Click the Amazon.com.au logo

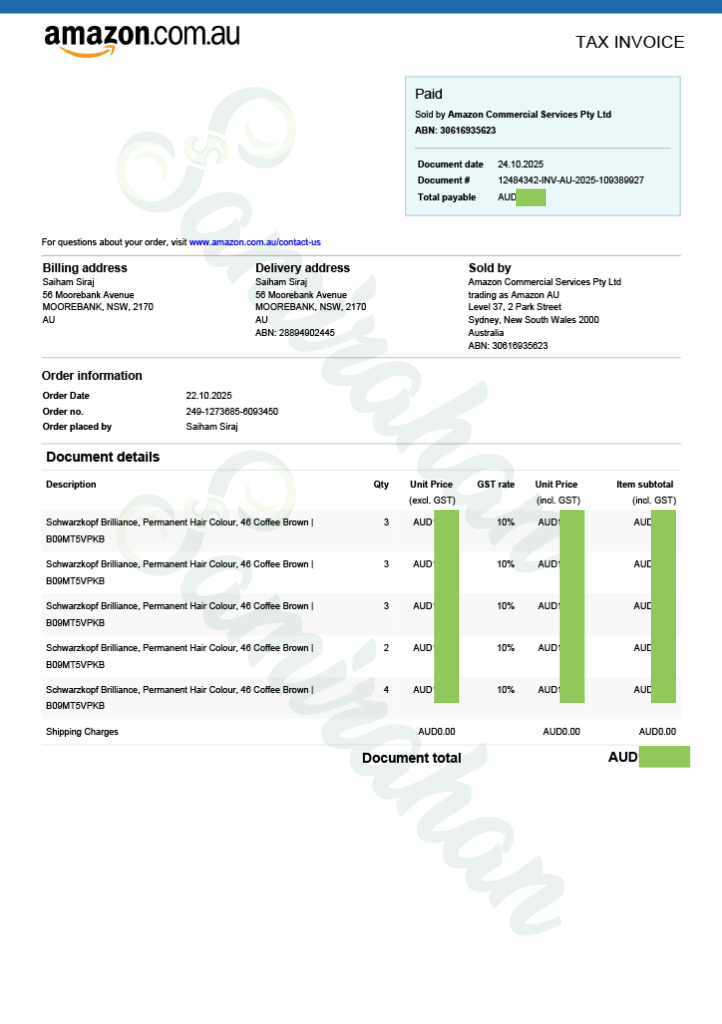click(141, 38)
